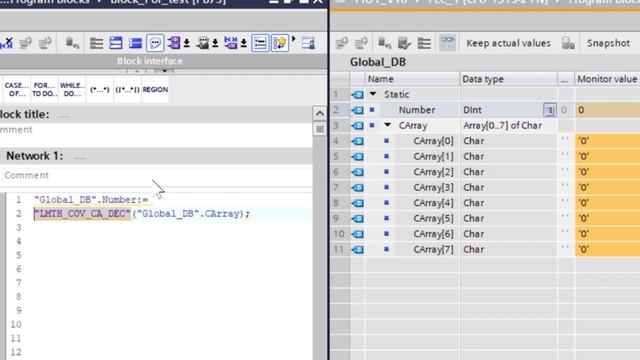Click the first grayed device icon in left toolbar

click(25, 43)
